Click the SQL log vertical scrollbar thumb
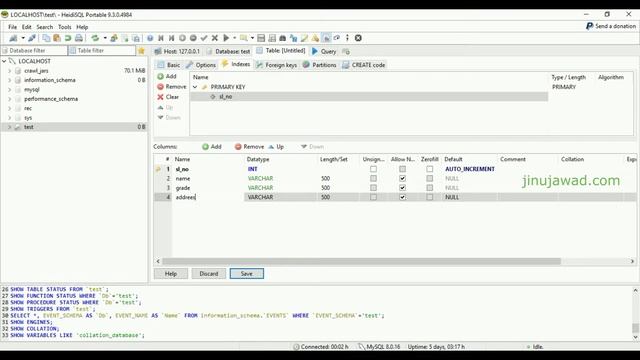Screen dimensions: 640x360 (635, 328)
